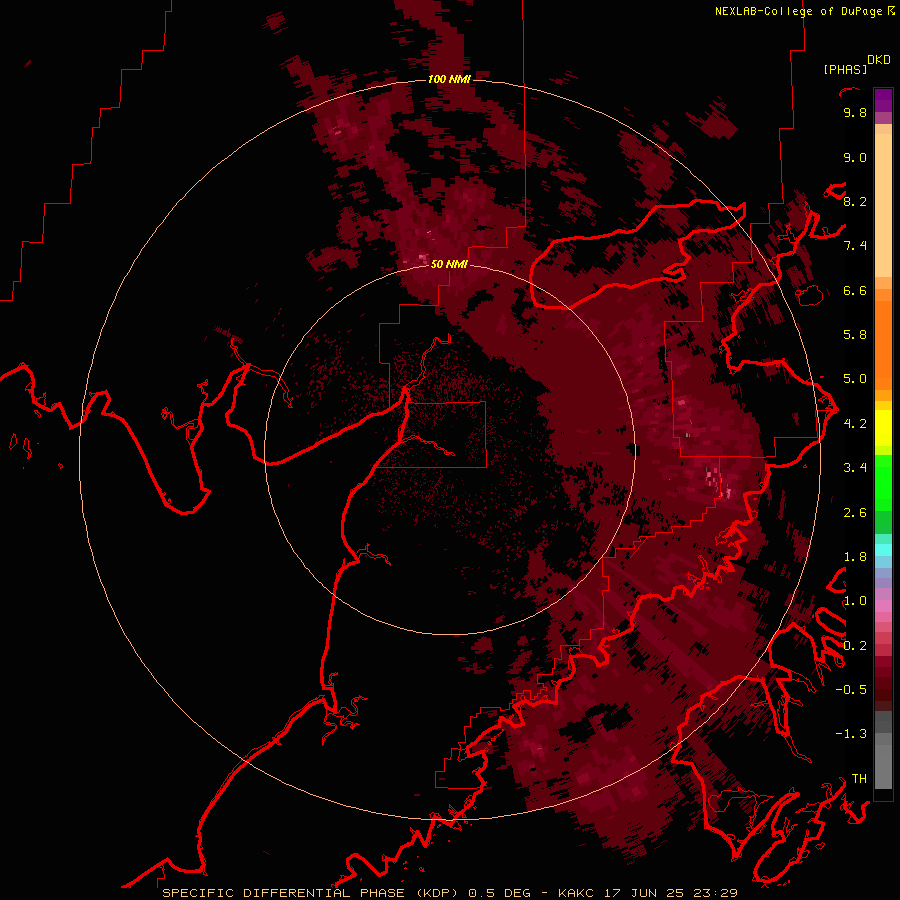The image size is (900, 900).
Task: Click the 5.8 scale value
Action: (855, 335)
